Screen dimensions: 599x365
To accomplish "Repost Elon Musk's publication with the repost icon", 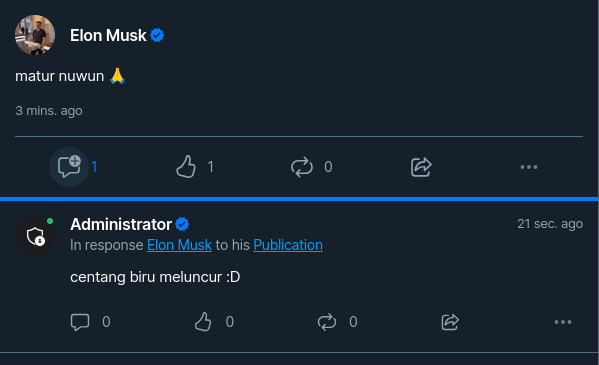I will [x=302, y=167].
